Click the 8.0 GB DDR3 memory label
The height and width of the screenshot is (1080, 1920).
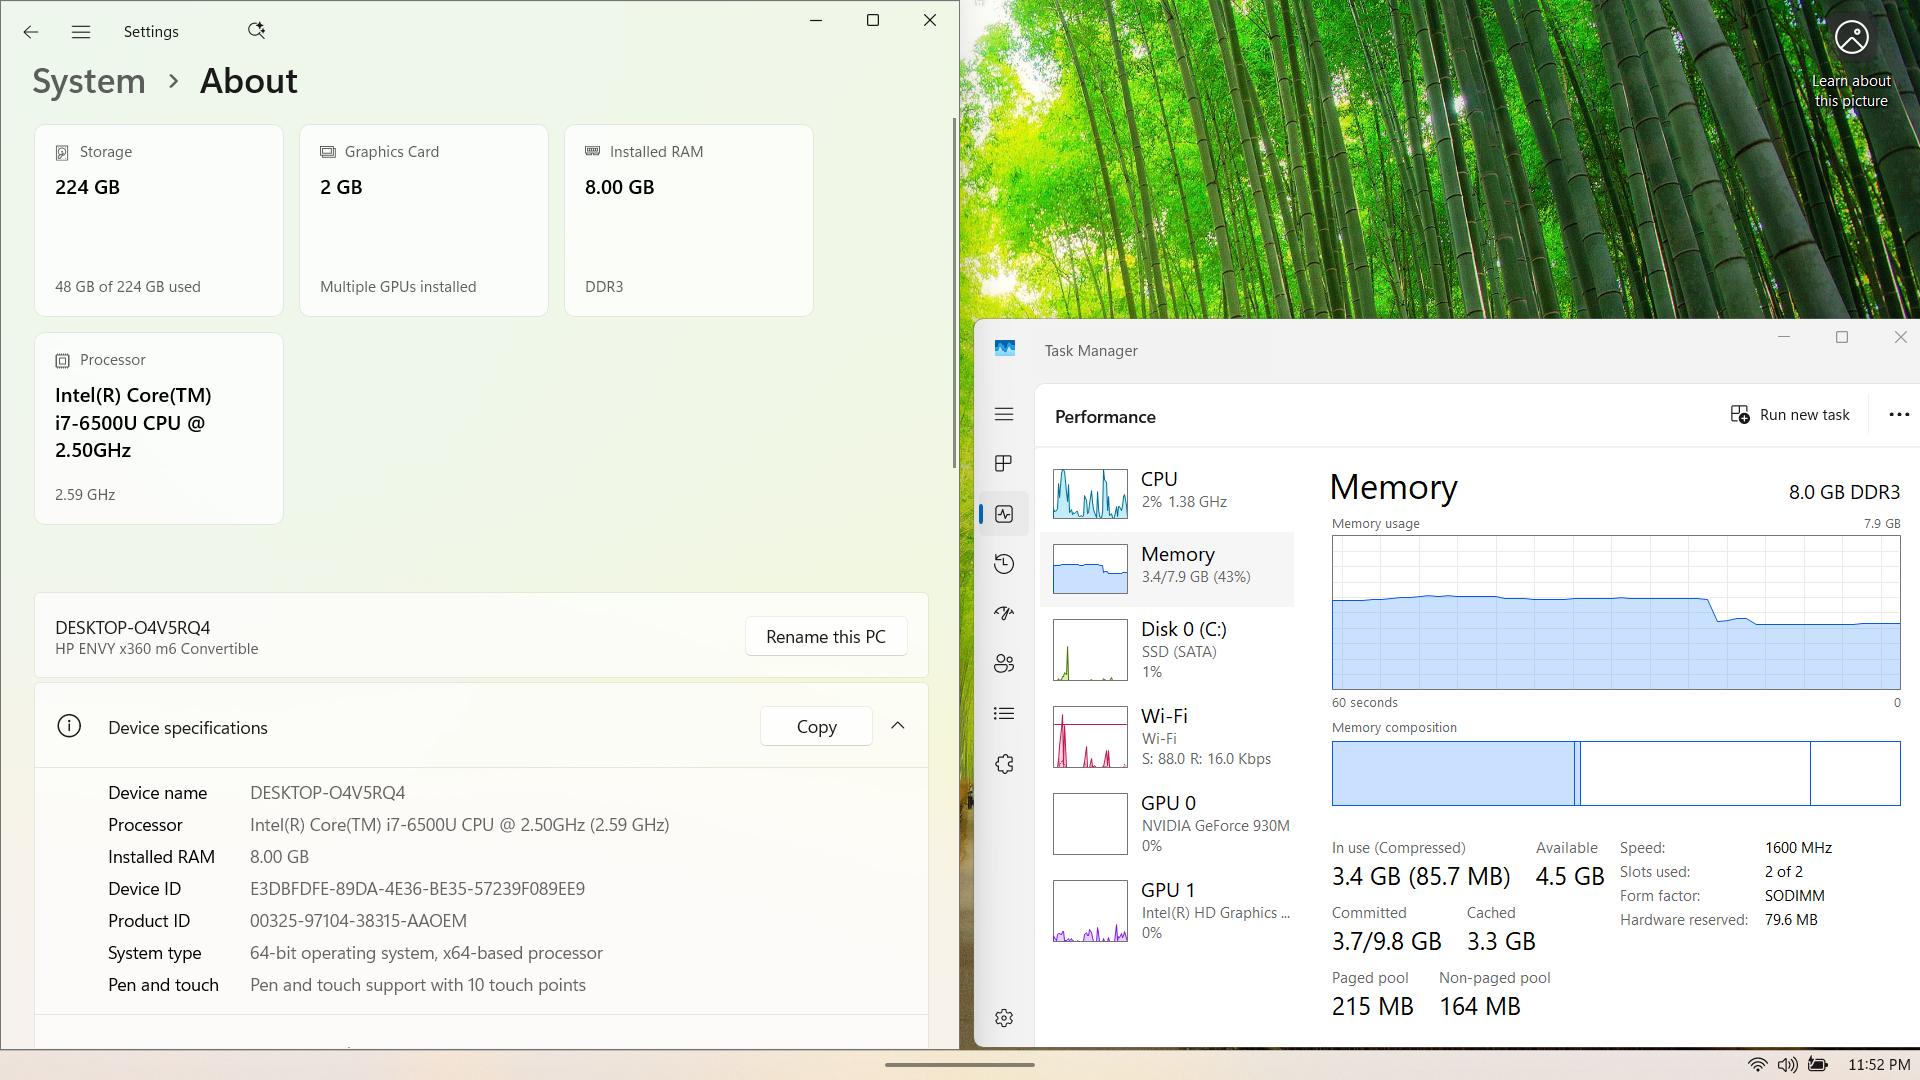(x=1844, y=492)
